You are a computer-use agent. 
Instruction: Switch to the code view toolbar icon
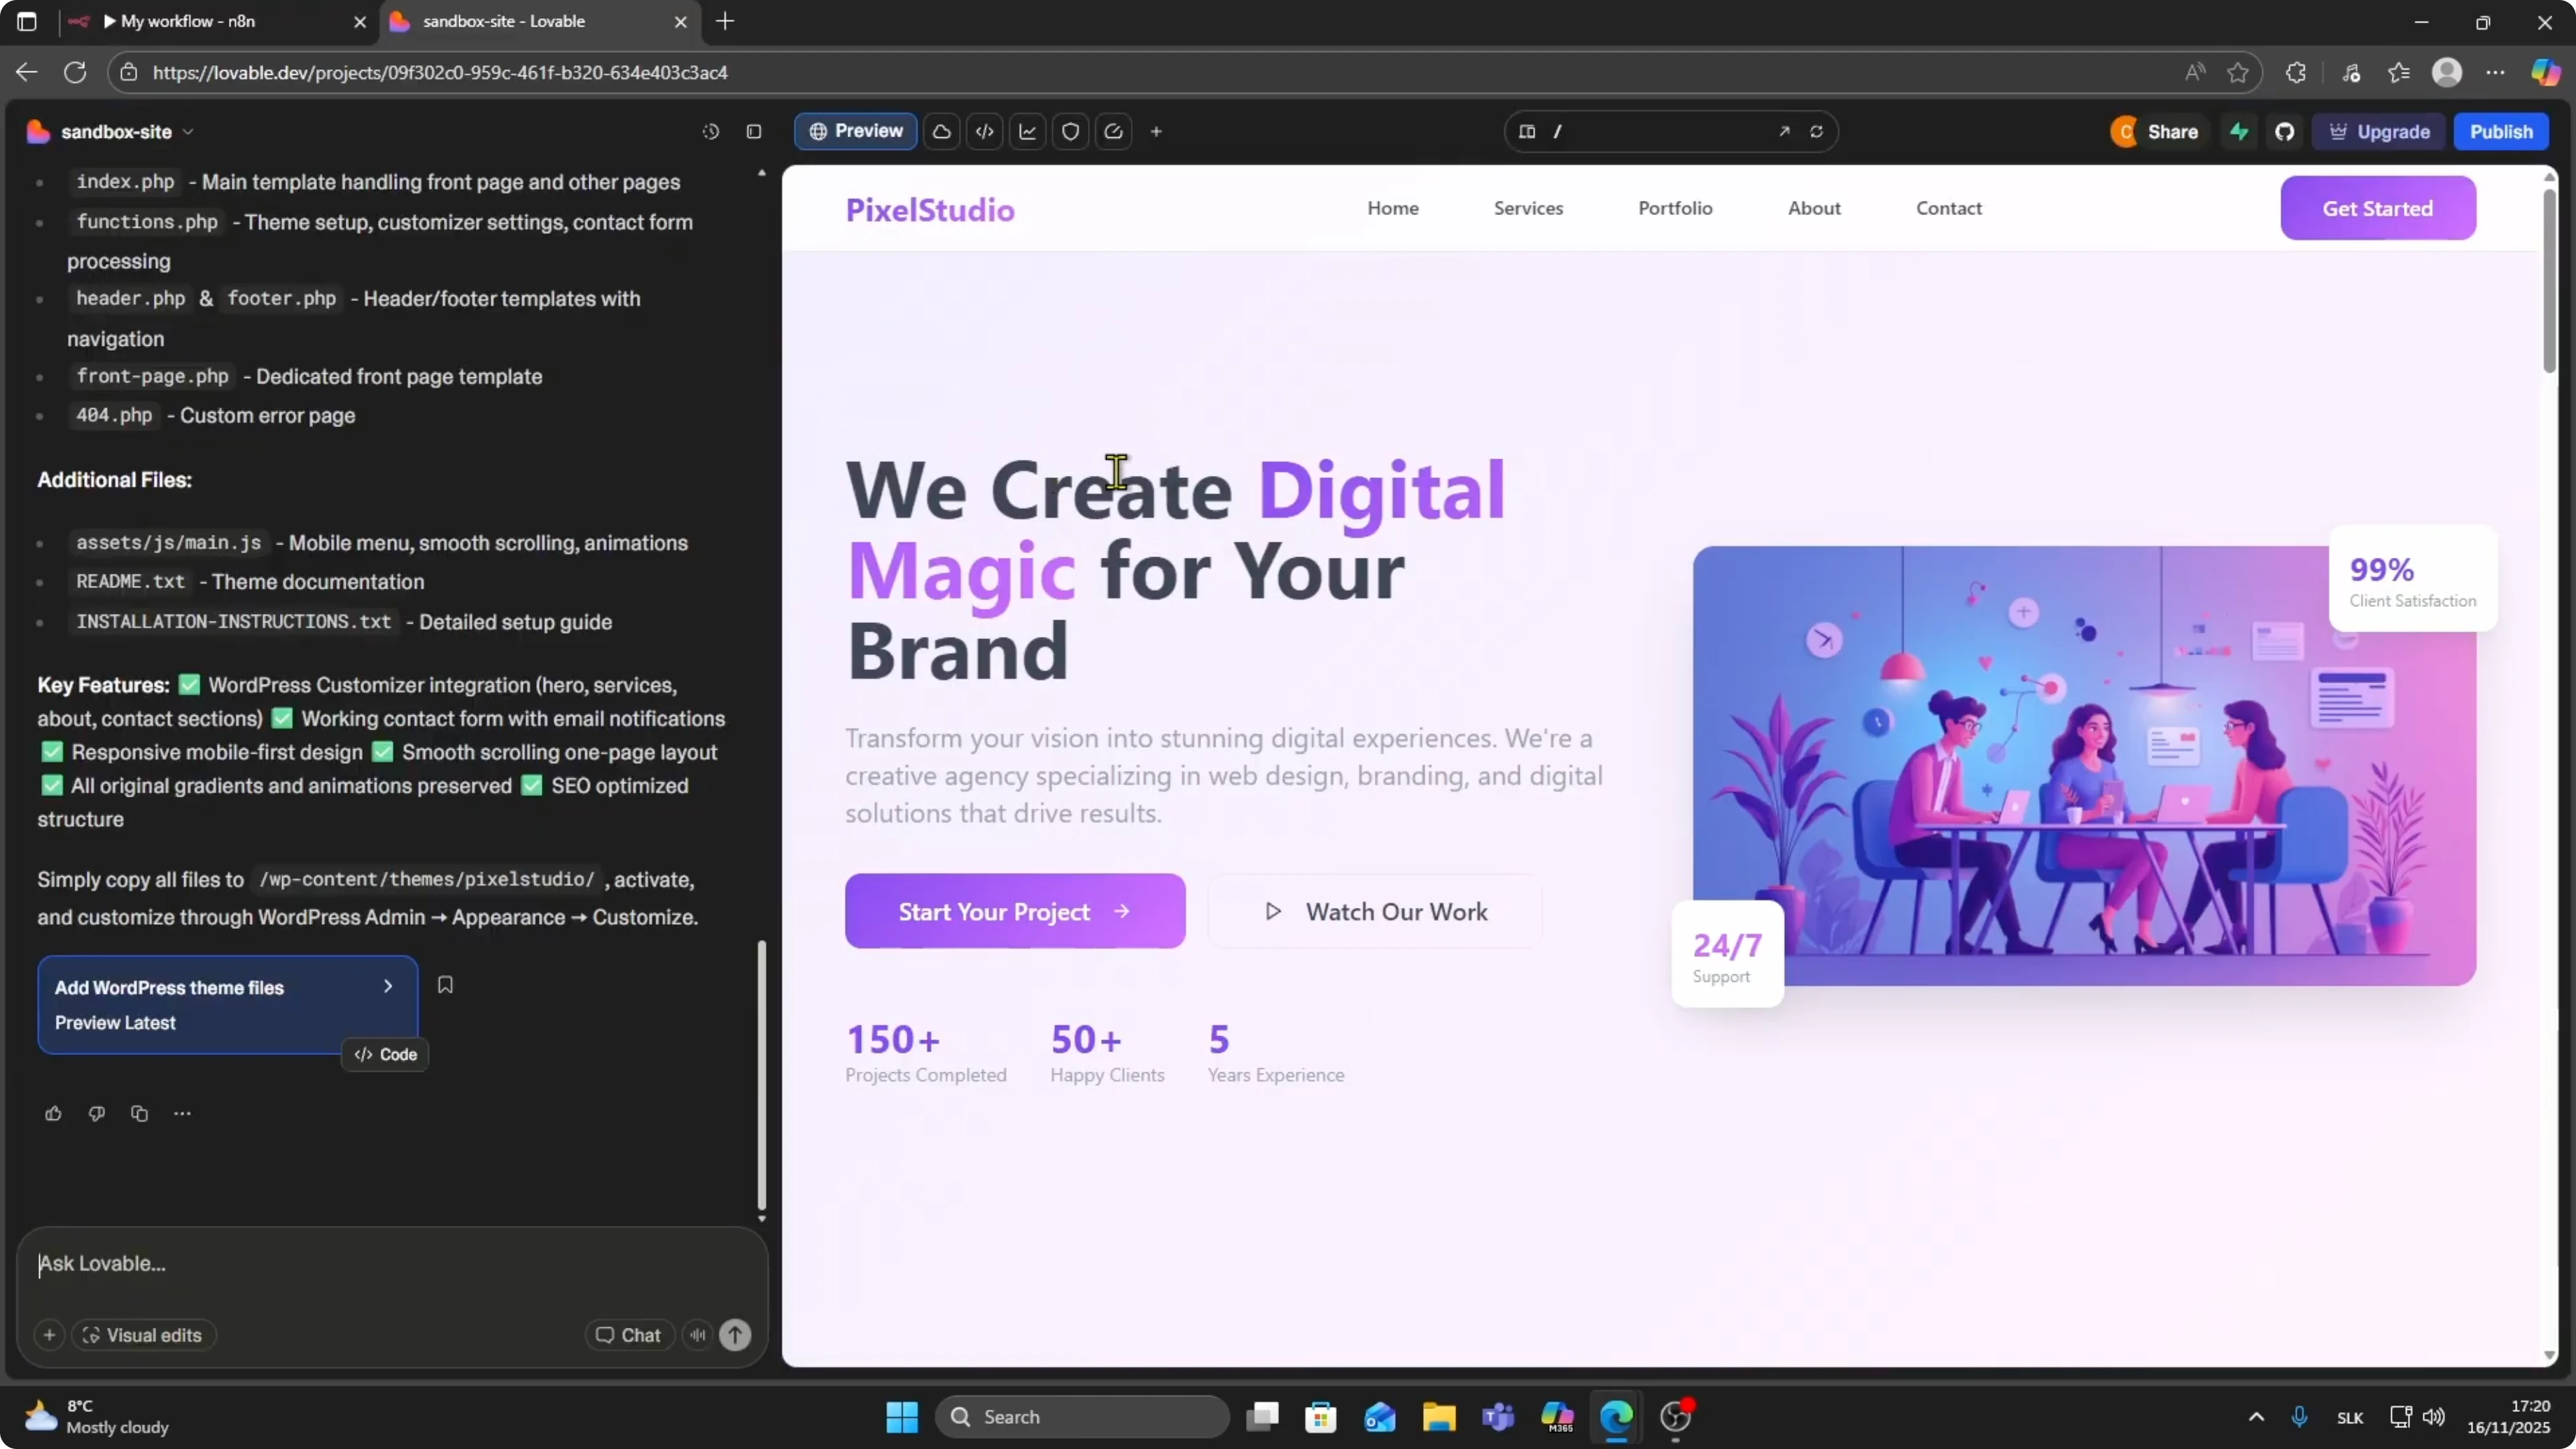click(x=984, y=132)
